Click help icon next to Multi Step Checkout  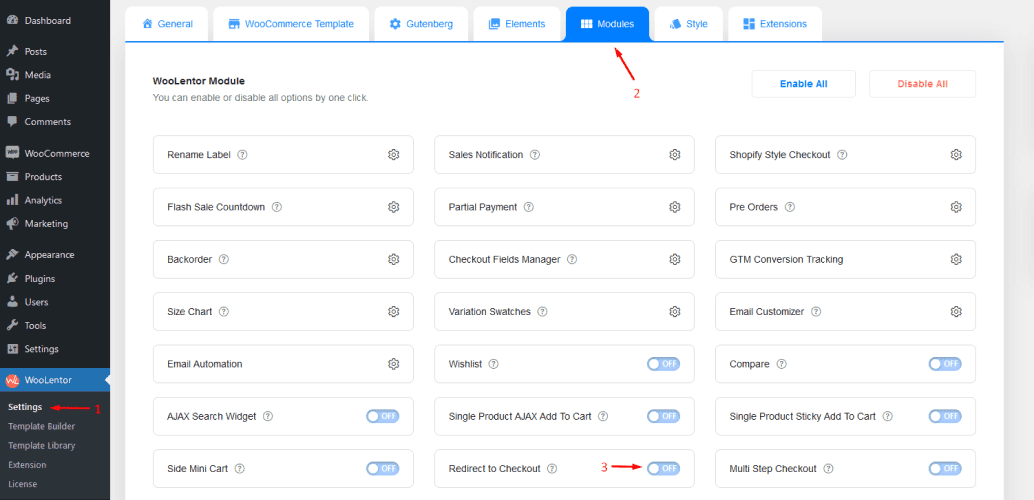(829, 469)
